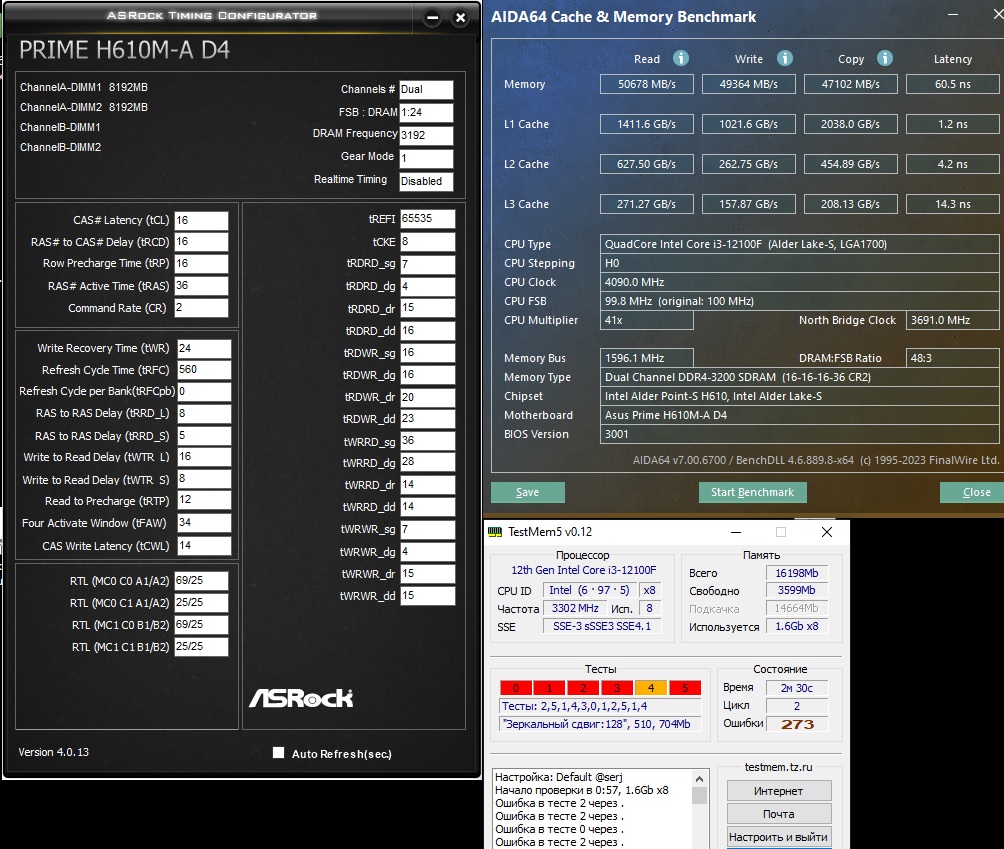Screen dimensions: 1004x849
Task: Click the Refresh Cycle Time (tRFC) field
Action: coord(203,370)
